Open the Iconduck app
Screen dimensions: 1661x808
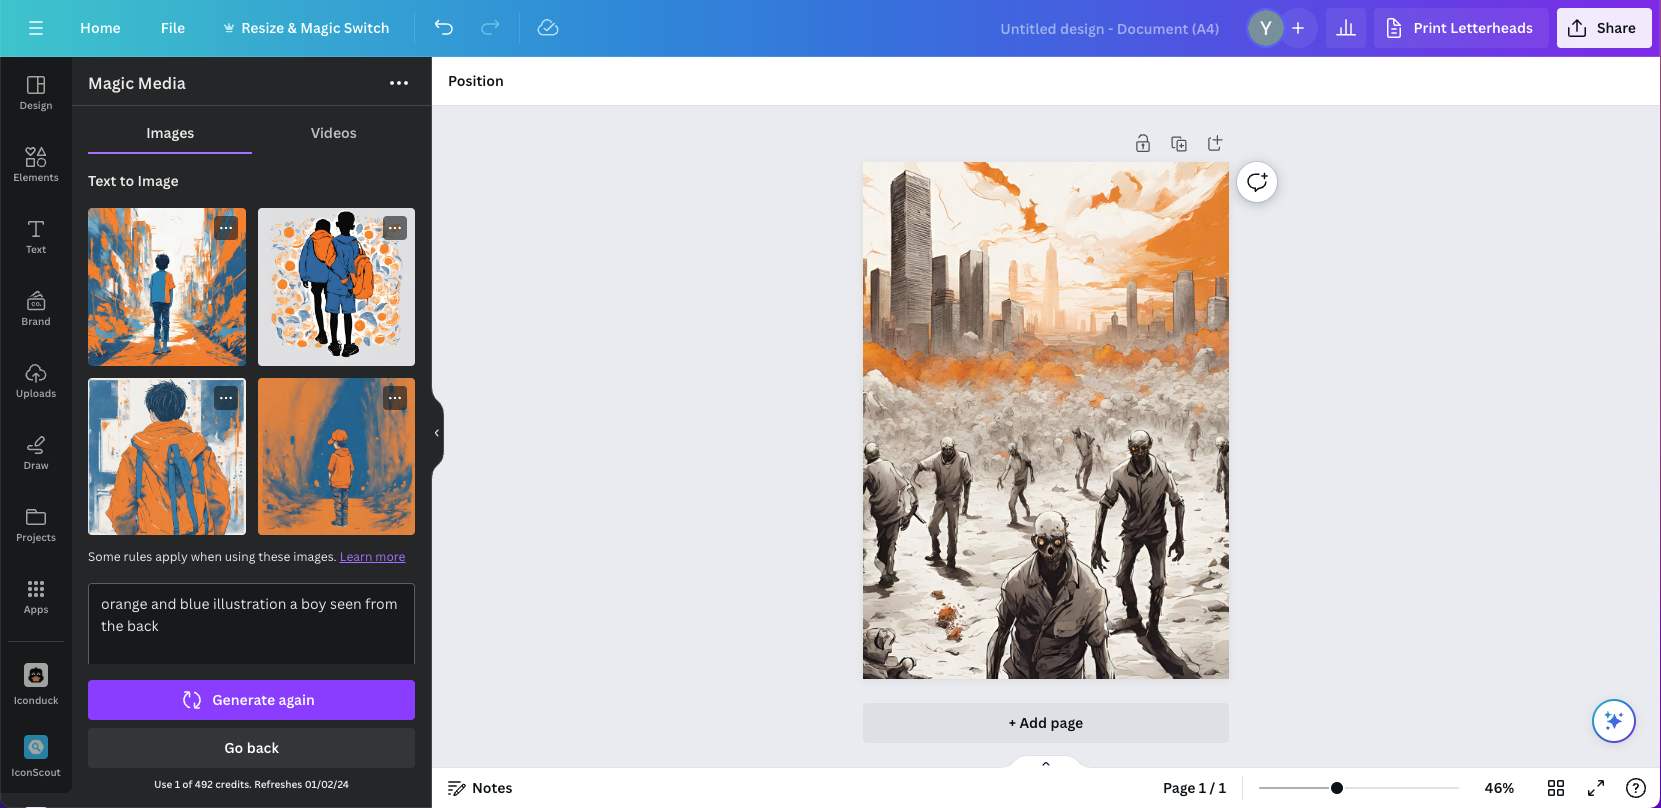point(36,684)
